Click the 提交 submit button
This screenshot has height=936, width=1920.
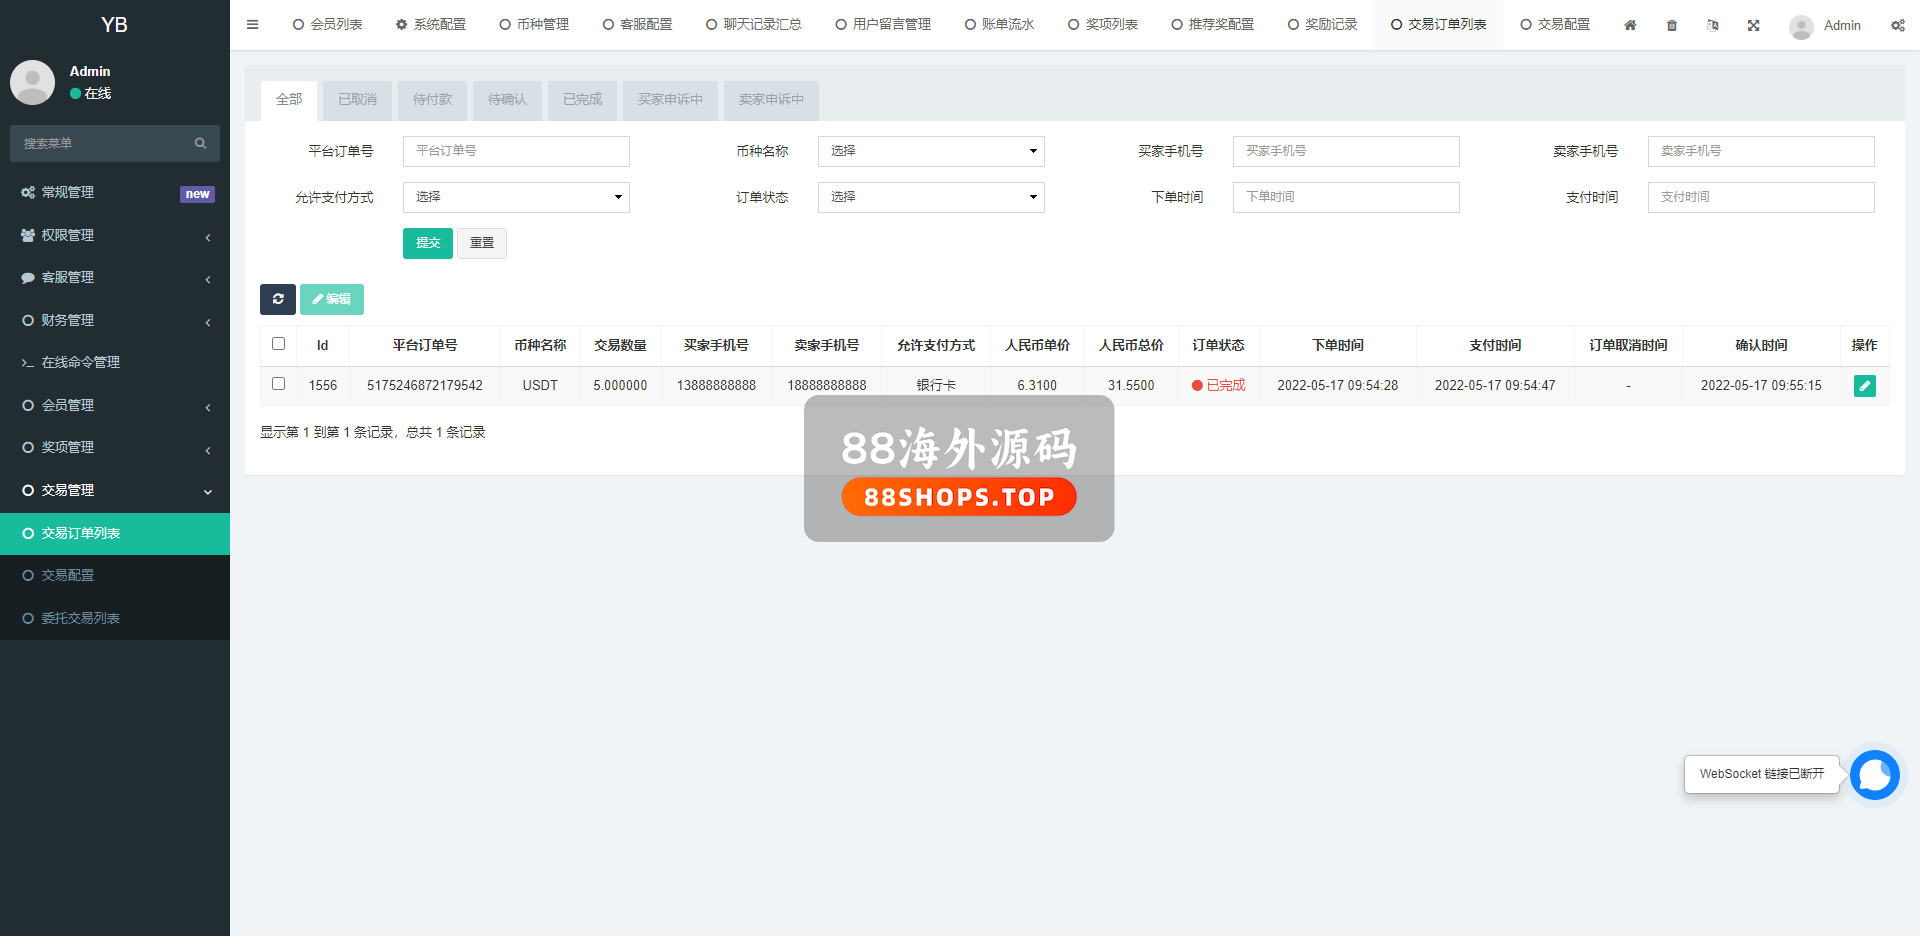pyautogui.click(x=427, y=243)
